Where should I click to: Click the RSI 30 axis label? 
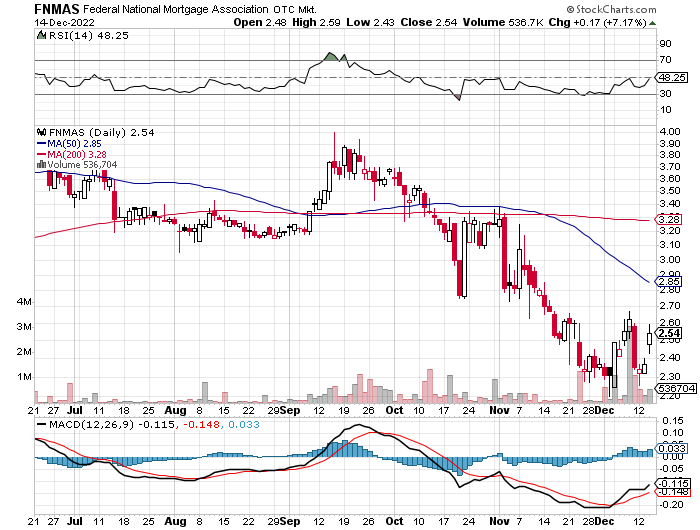click(x=665, y=93)
